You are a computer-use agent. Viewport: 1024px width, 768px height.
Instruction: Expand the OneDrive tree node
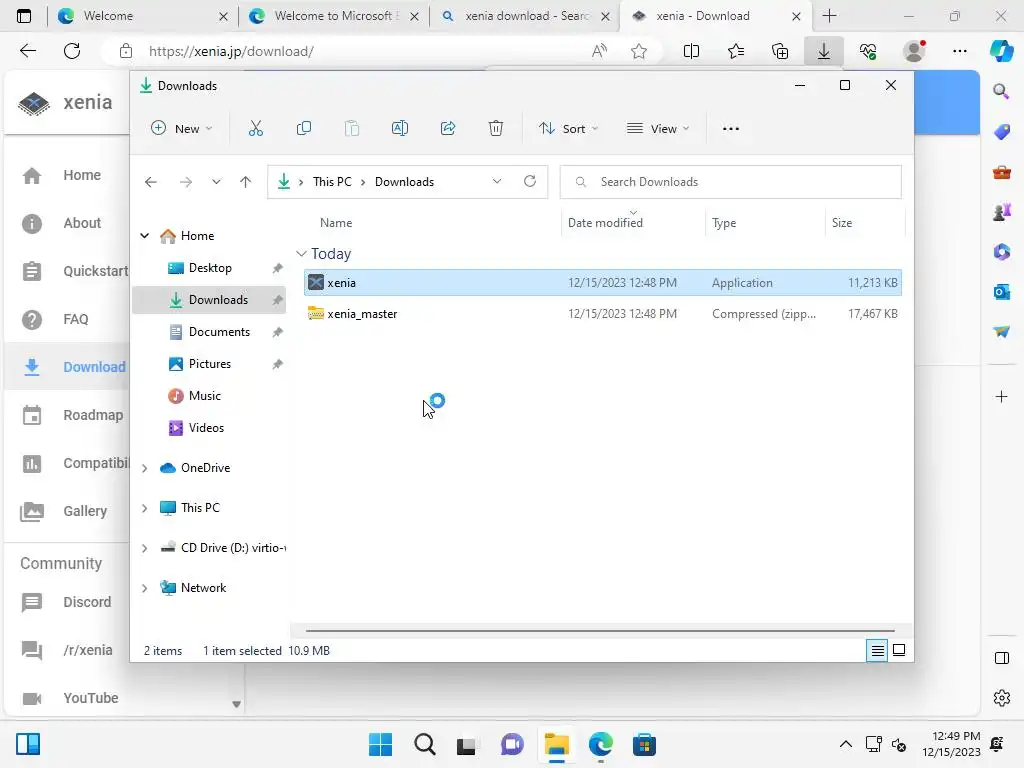[x=144, y=468]
